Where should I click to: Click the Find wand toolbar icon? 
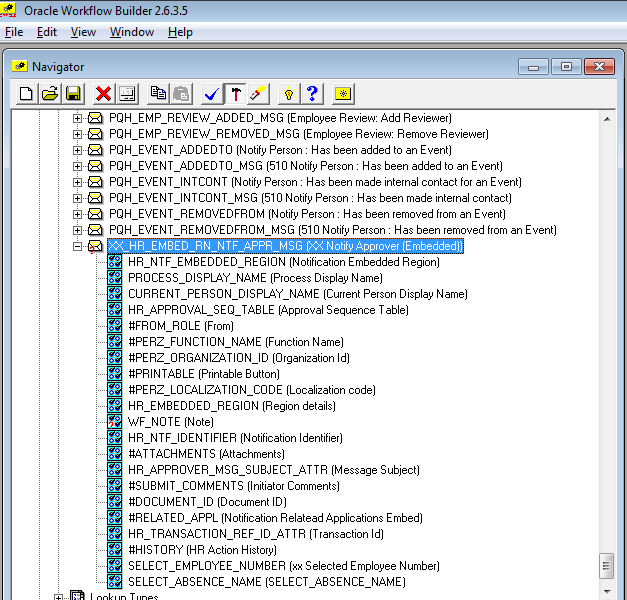[258, 94]
